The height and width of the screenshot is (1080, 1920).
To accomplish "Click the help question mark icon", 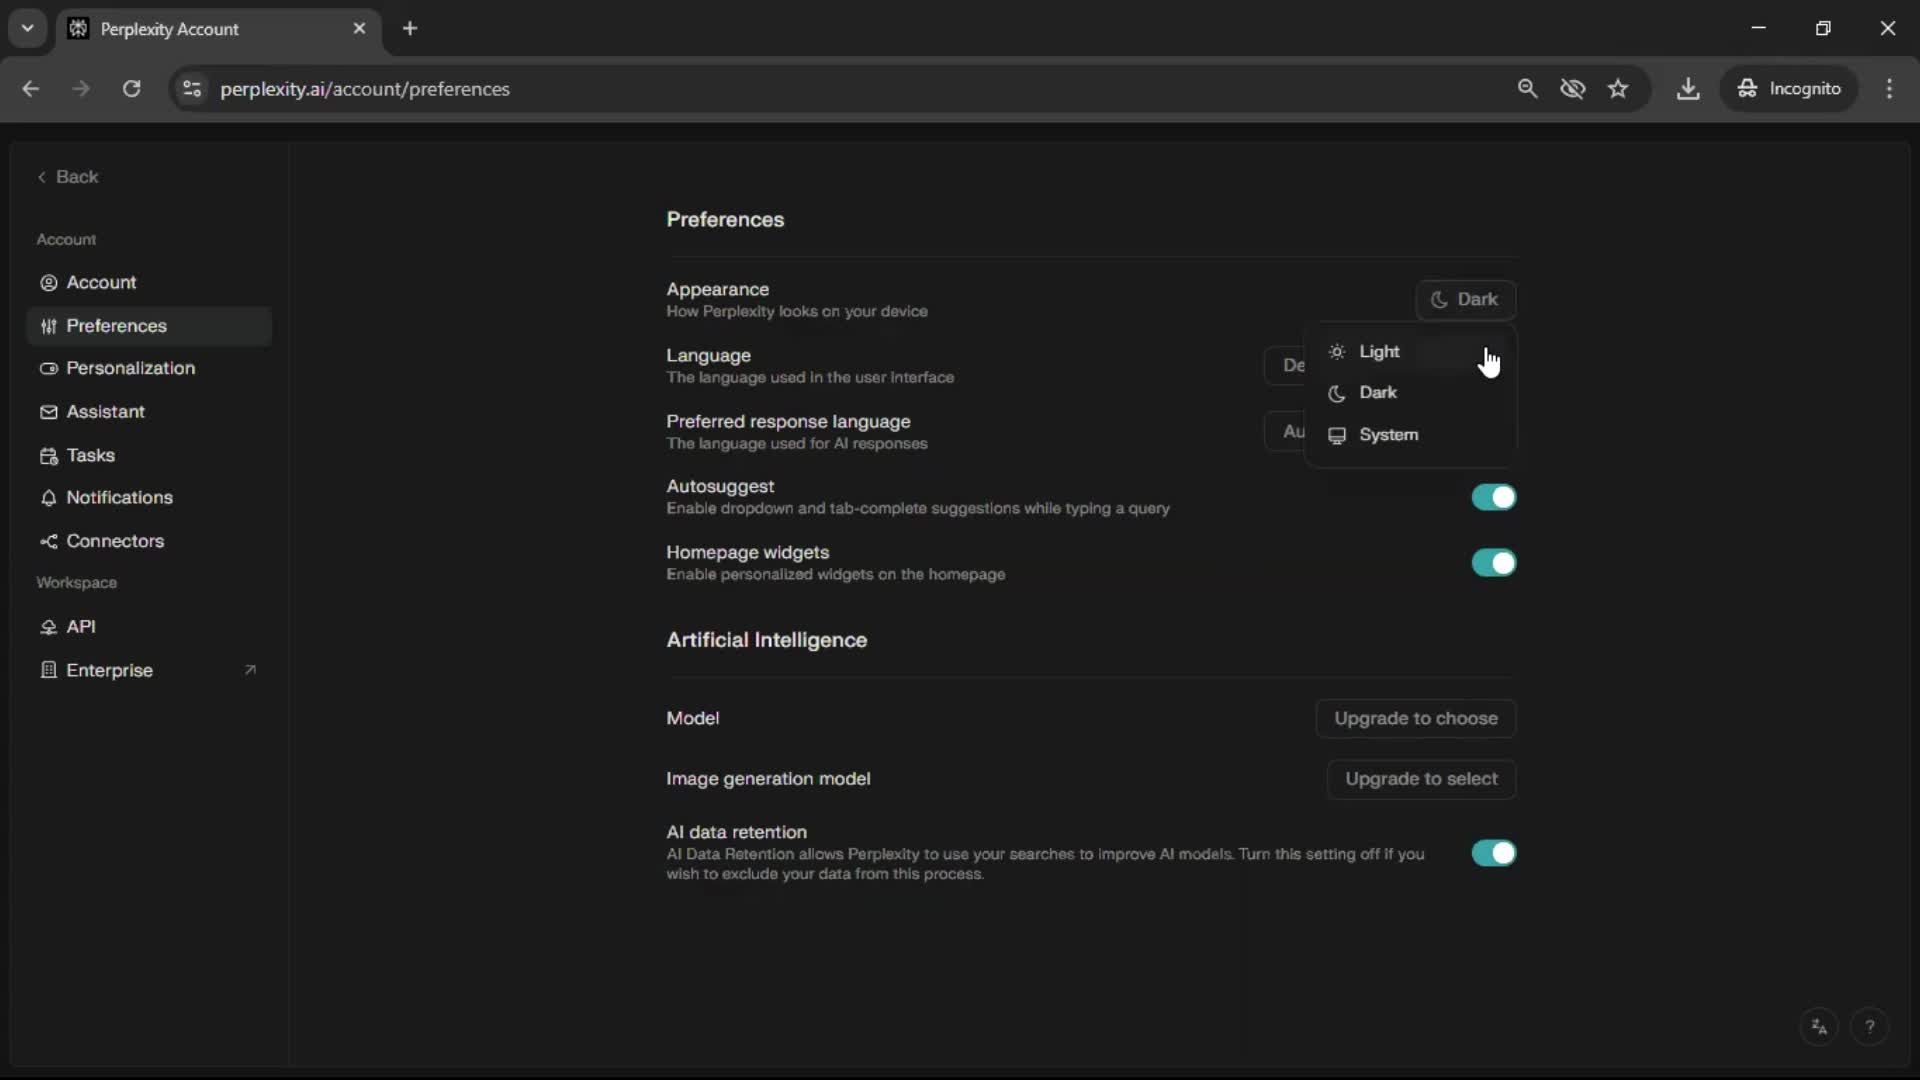I will coord(1869,1027).
